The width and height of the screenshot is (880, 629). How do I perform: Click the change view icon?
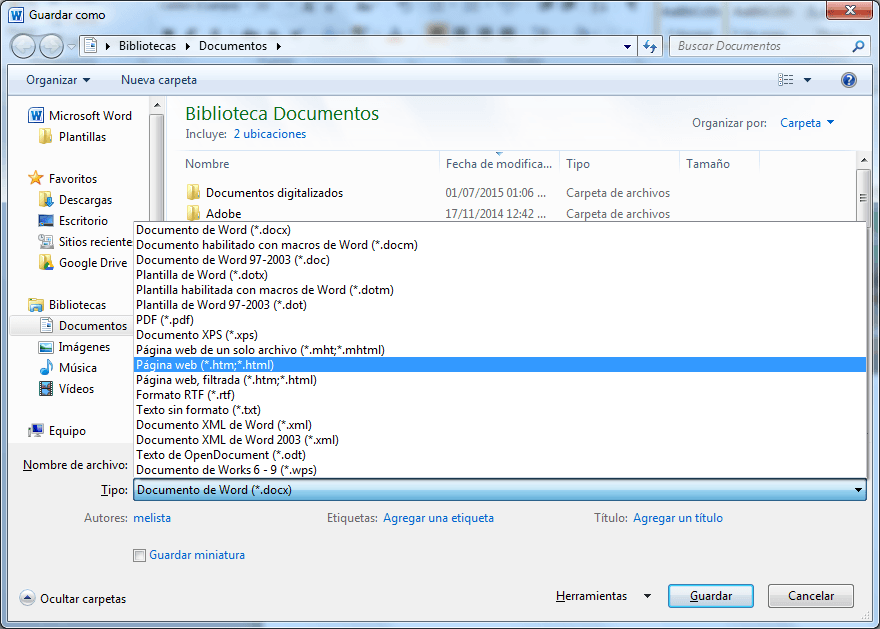click(786, 80)
